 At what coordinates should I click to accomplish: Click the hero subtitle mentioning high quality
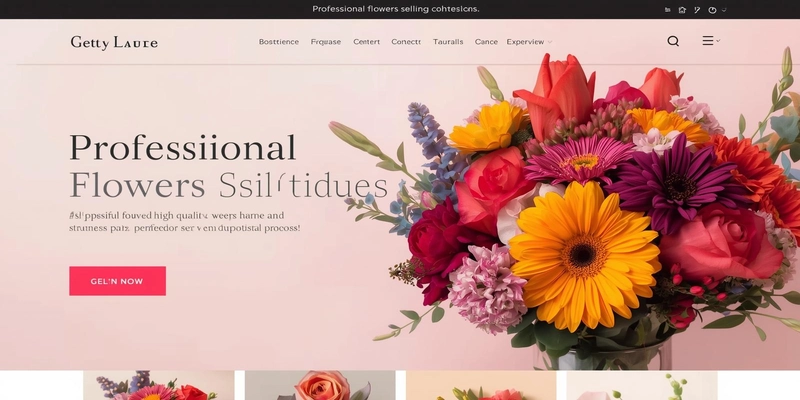[177, 216]
